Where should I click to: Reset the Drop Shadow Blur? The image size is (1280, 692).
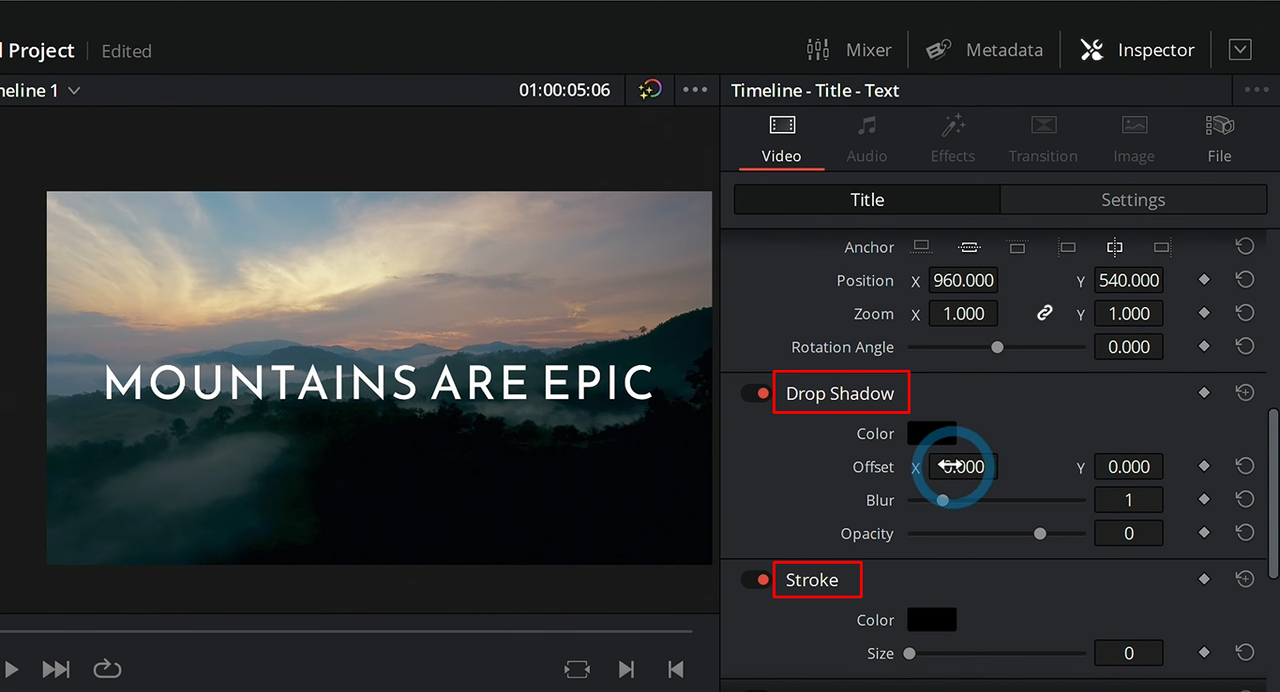(x=1245, y=499)
